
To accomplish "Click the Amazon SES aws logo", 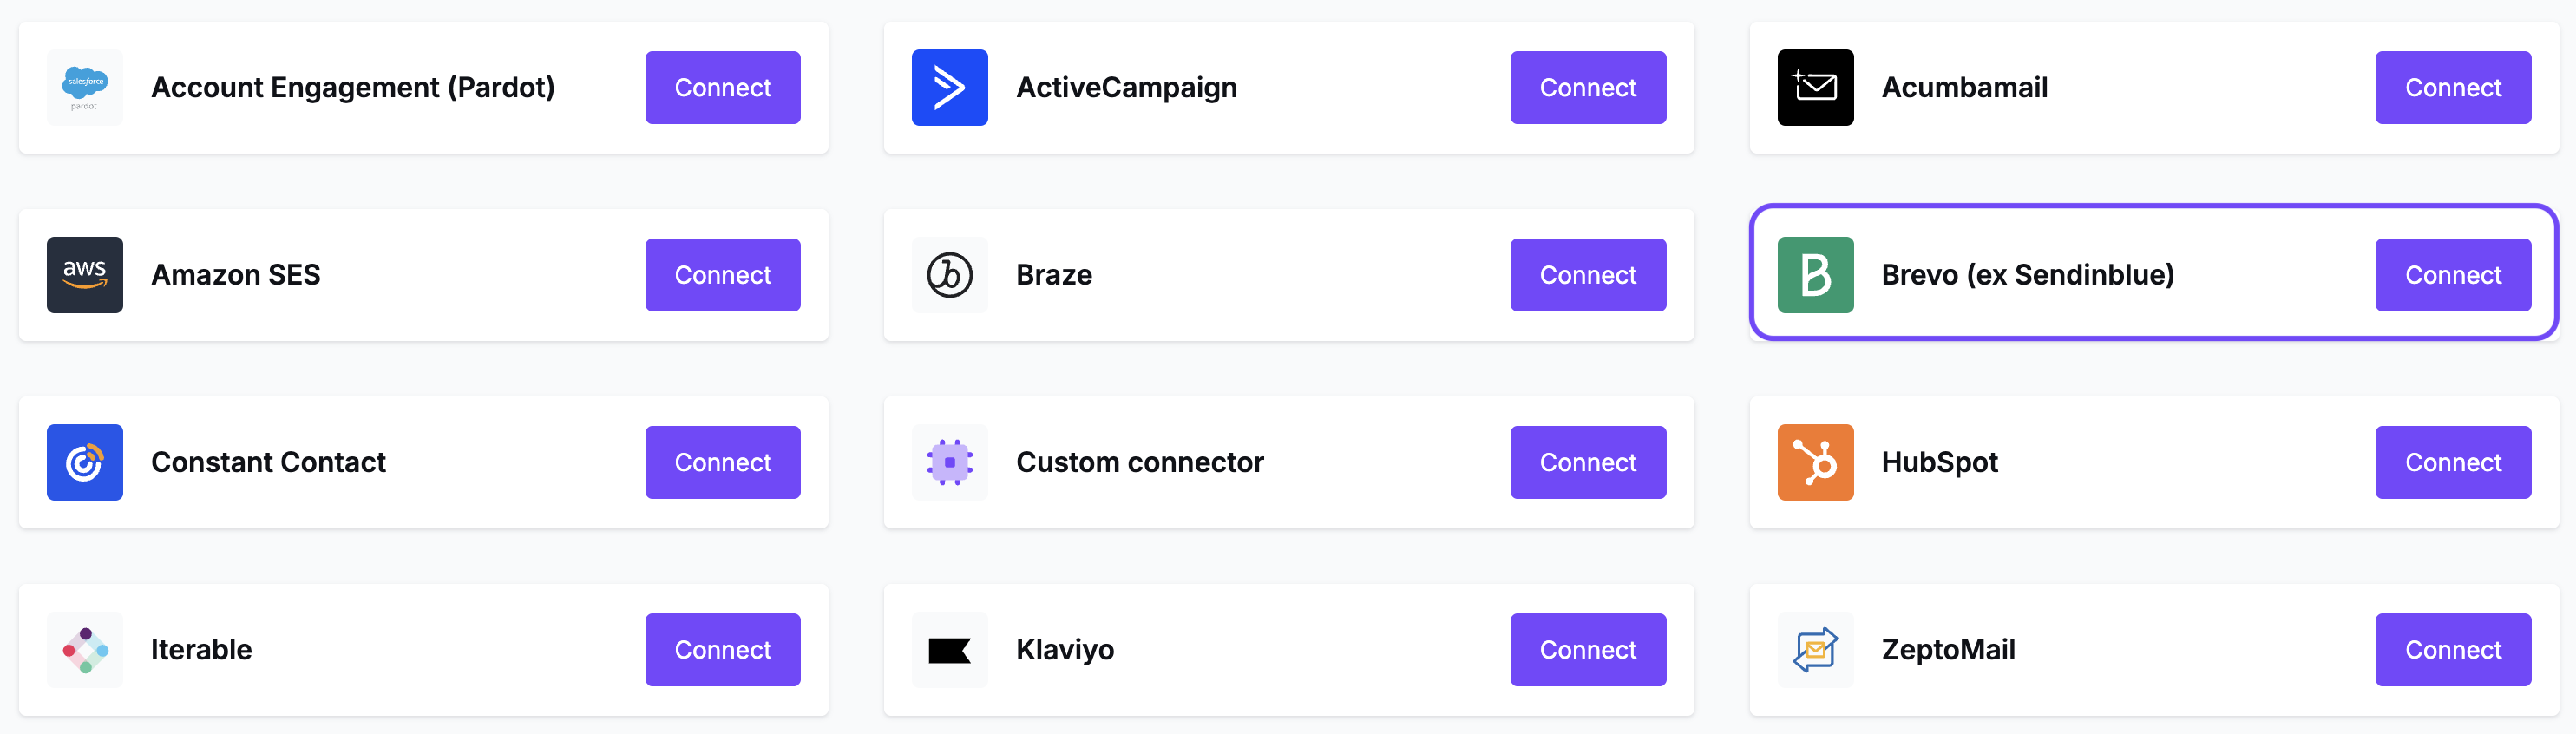I will pyautogui.click(x=85, y=274).
